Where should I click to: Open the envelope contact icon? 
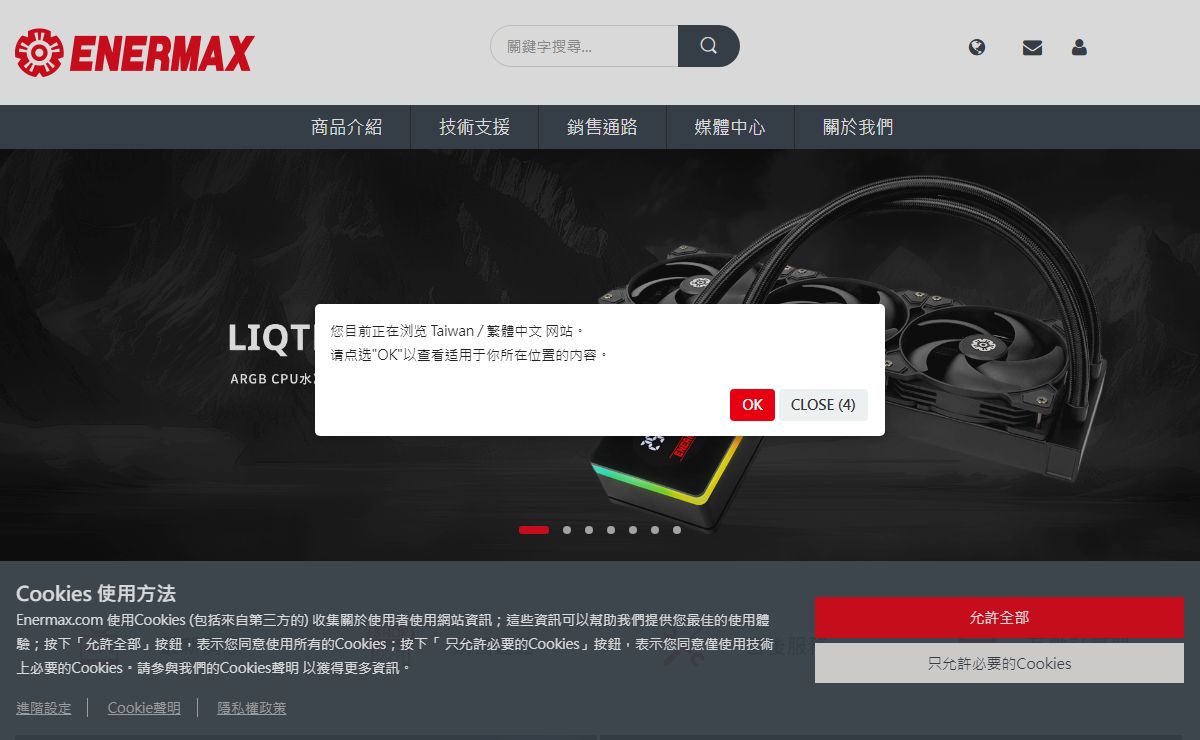1032,47
